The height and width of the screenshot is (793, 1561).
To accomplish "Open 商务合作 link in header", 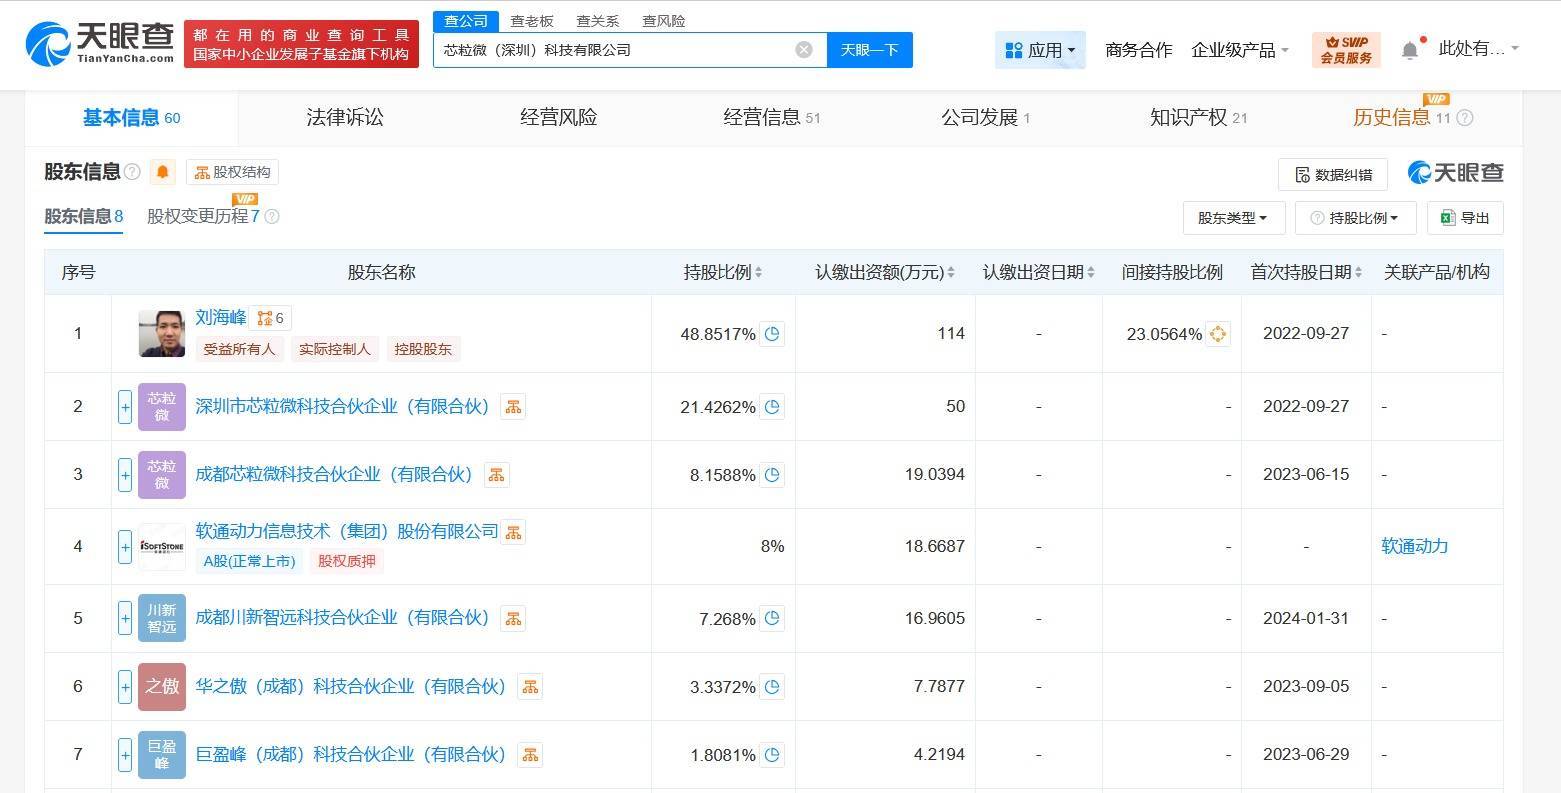I will [1138, 49].
